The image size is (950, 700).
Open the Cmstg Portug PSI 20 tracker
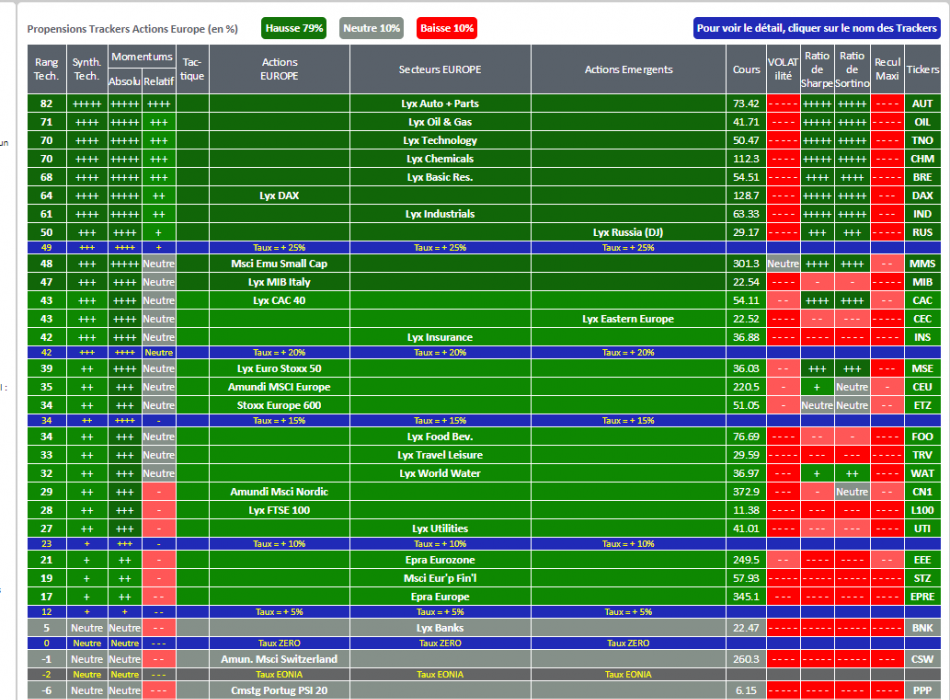(x=279, y=690)
